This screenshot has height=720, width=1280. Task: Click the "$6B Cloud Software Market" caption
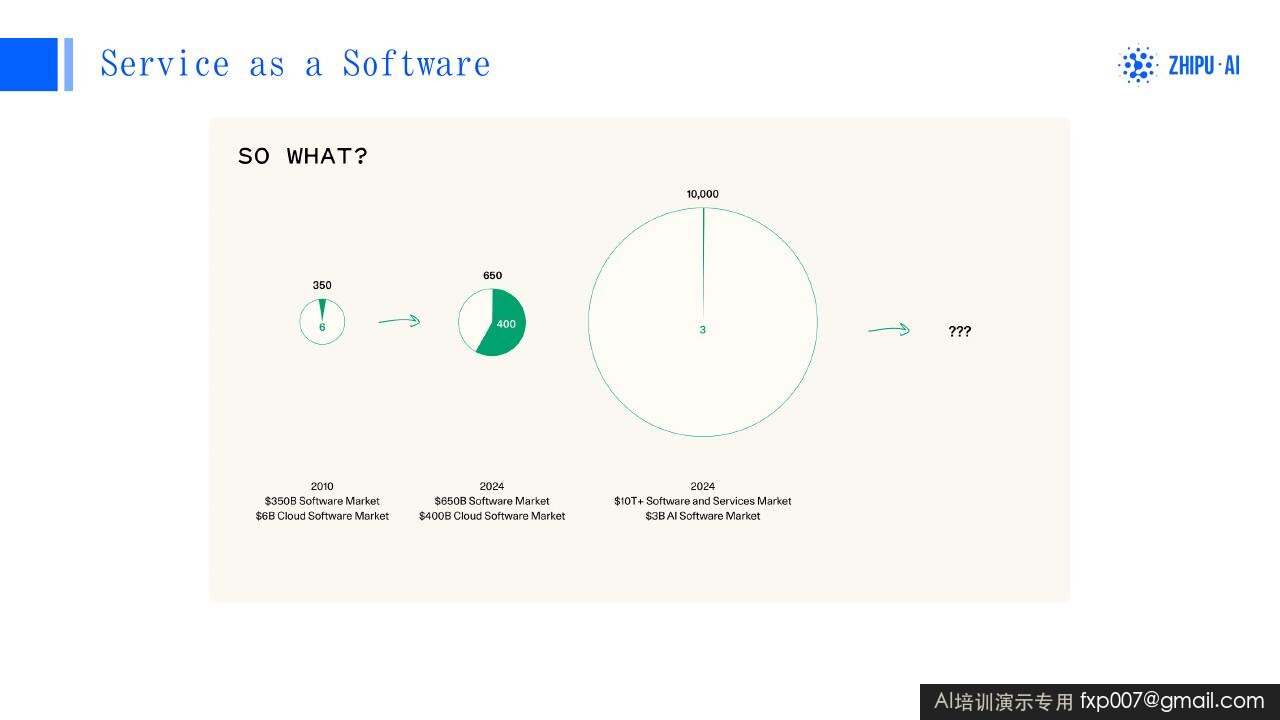(322, 516)
